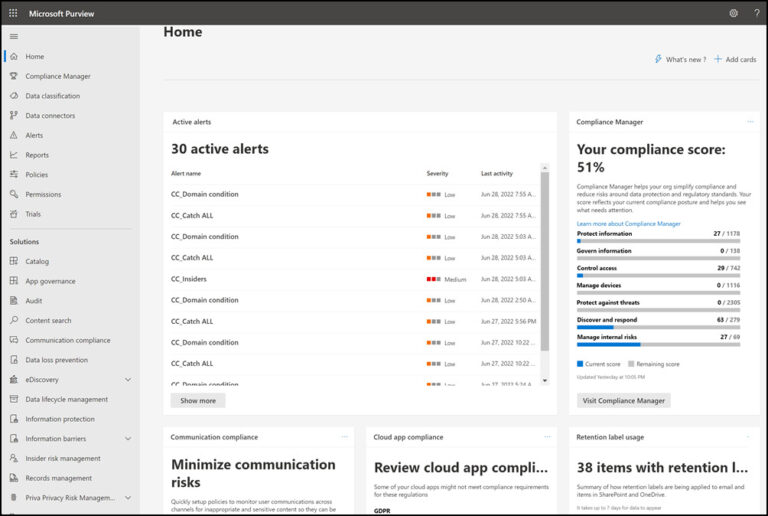Viewport: 768px width, 516px height.
Task: Open the app launcher waffle icon
Action: point(13,13)
